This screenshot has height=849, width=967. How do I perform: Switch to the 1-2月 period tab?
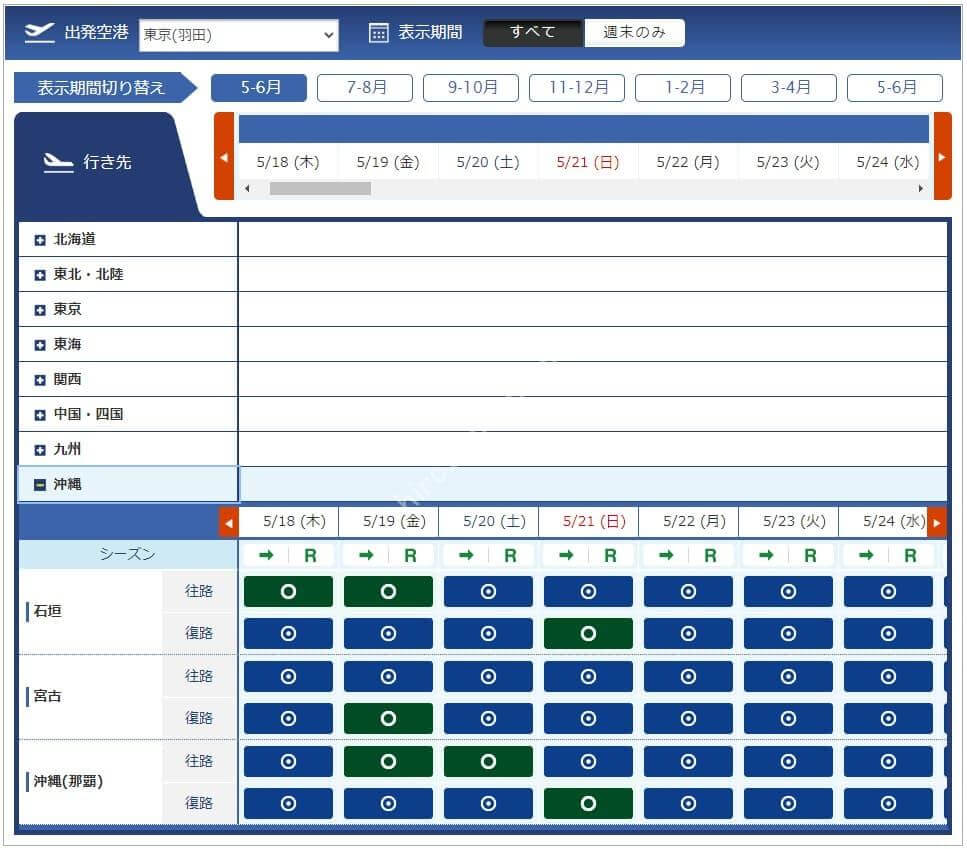tap(683, 88)
